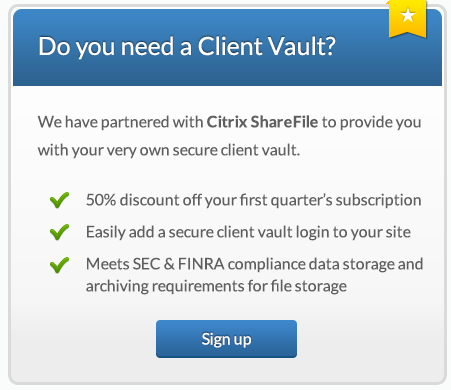Select the 'Do you need a Client Vault?' heading
The width and height of the screenshot is (451, 390).
pos(187,47)
